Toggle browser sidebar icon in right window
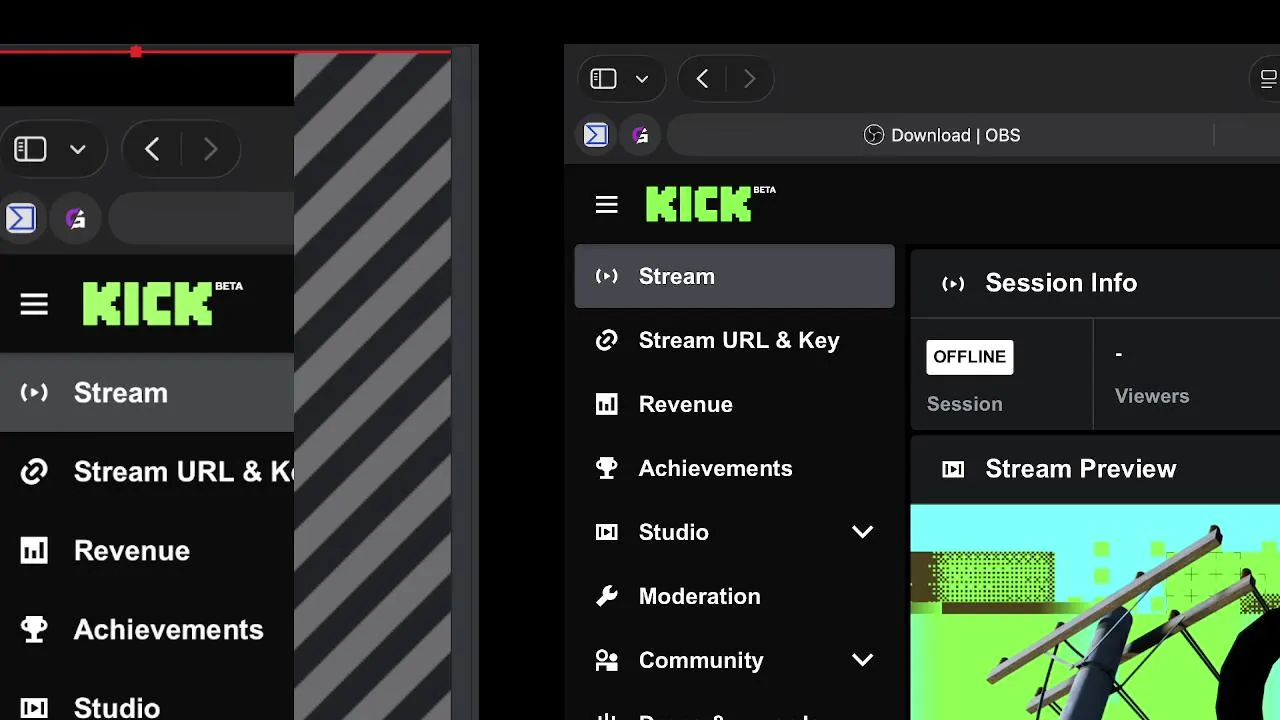 point(604,78)
